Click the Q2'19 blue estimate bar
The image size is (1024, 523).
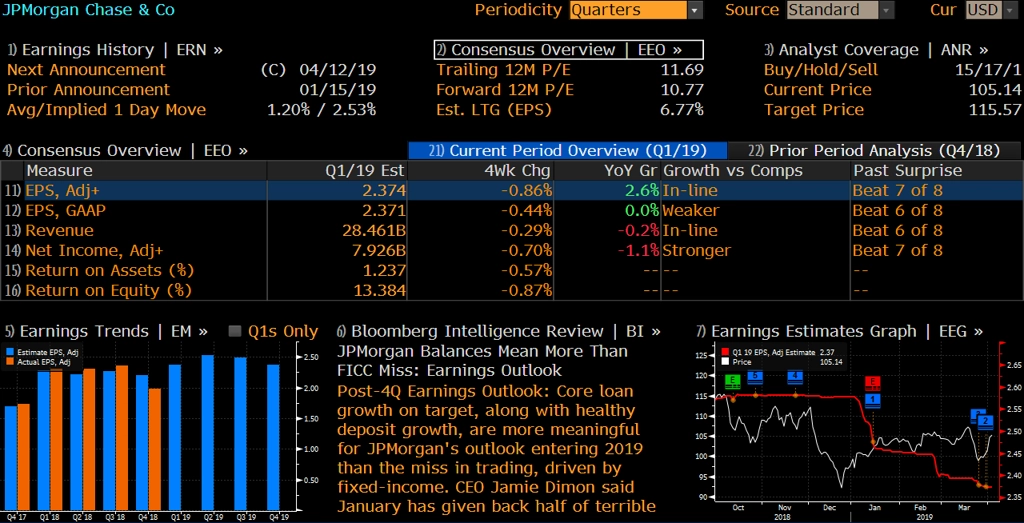[x=208, y=432]
